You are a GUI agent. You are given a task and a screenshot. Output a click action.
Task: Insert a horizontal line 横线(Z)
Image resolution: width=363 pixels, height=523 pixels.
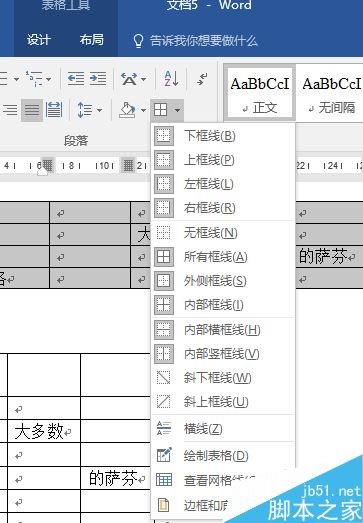pos(223,429)
